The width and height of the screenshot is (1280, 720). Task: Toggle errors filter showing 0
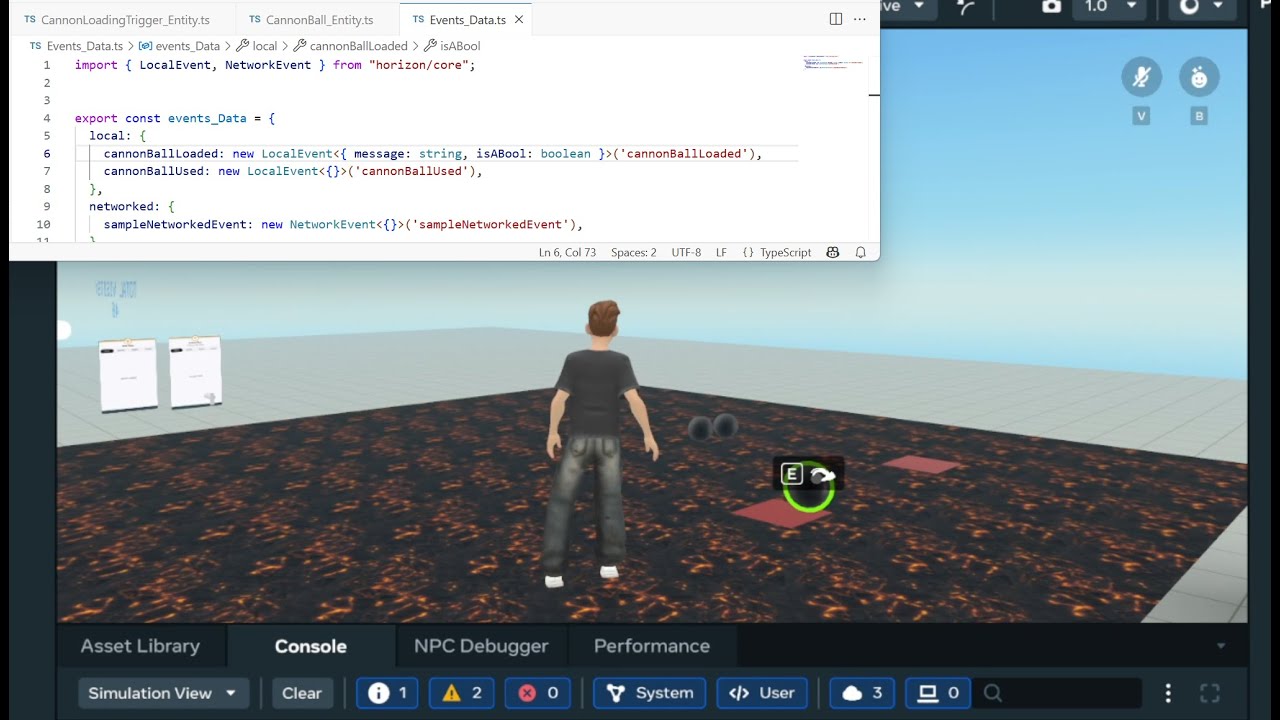click(538, 693)
